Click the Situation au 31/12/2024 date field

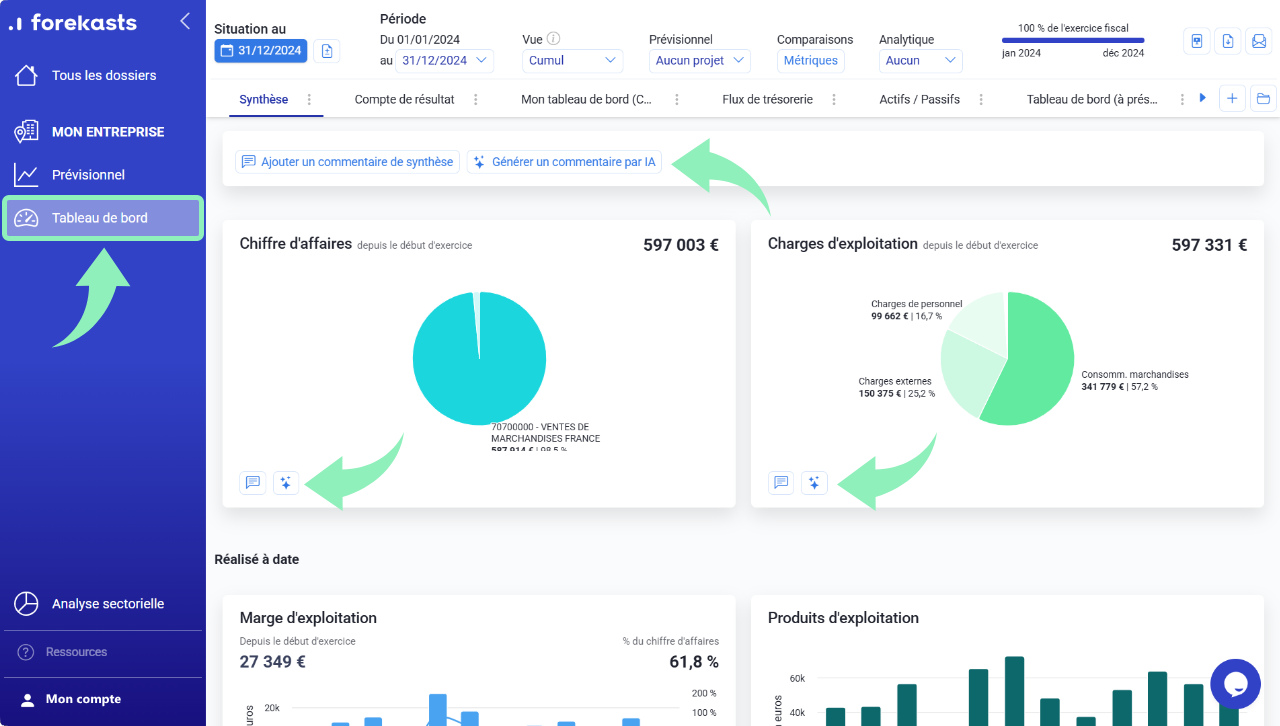(x=261, y=51)
